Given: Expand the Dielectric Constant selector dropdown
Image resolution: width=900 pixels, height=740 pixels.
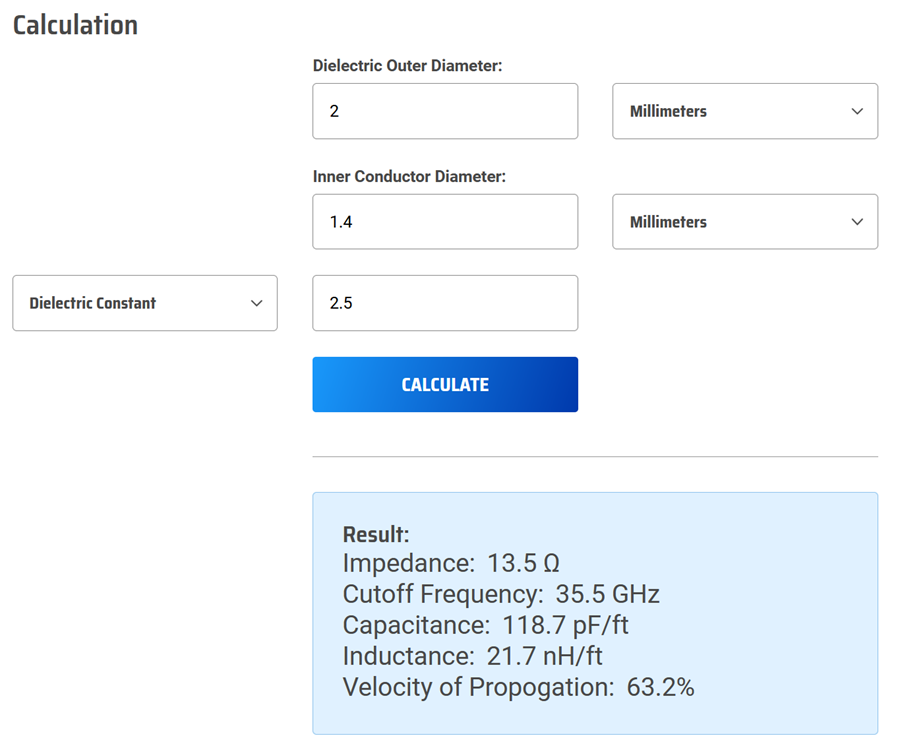Looking at the screenshot, I should click(145, 303).
